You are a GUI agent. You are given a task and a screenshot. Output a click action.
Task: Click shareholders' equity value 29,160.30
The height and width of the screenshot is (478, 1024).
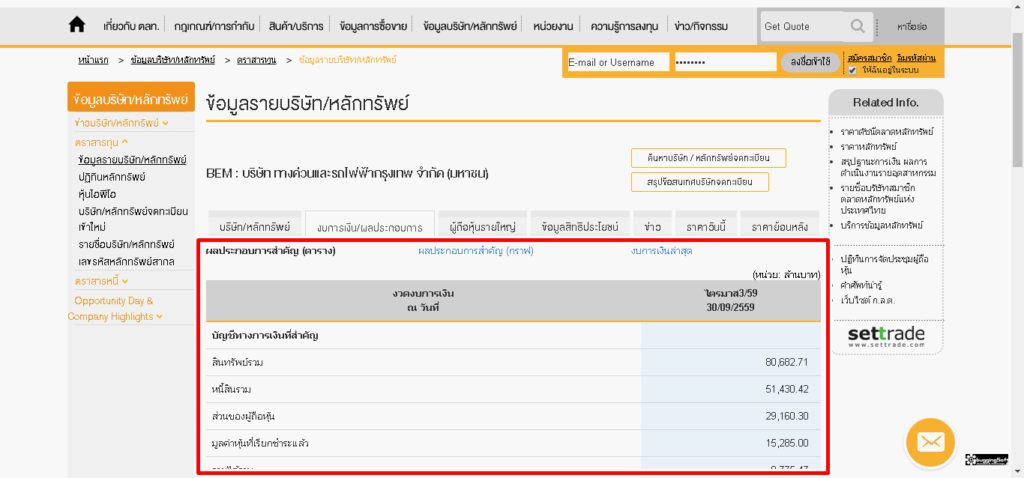tap(787, 416)
